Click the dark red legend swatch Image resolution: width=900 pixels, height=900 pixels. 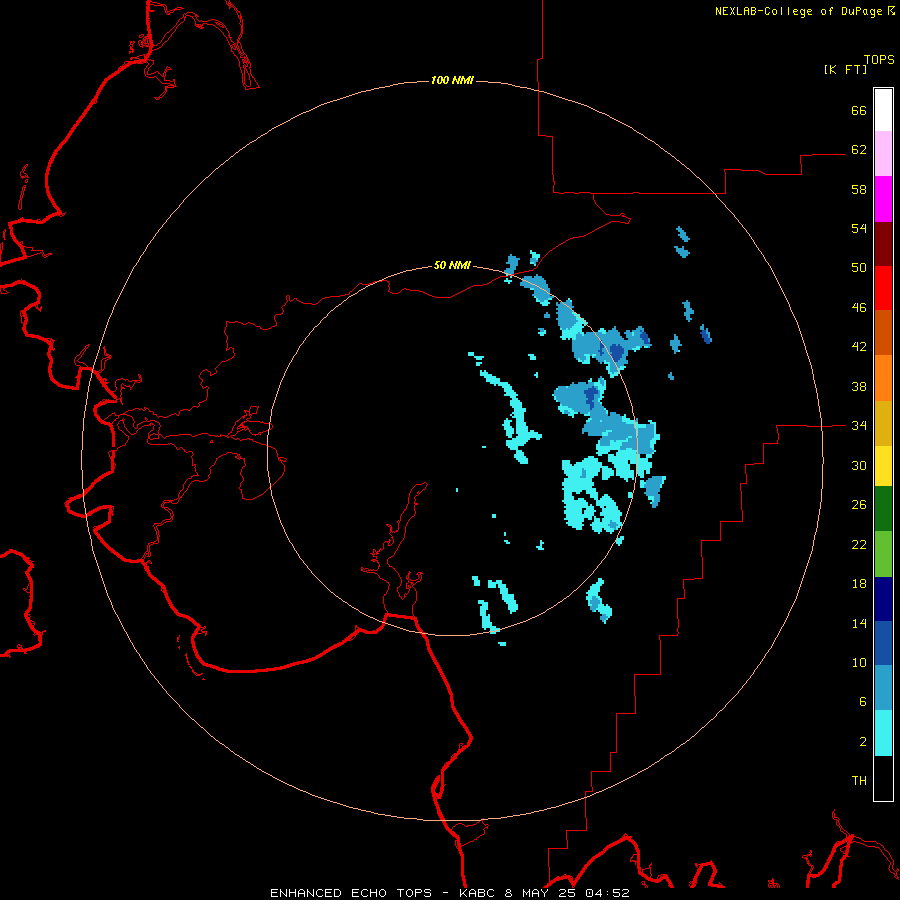coord(883,244)
